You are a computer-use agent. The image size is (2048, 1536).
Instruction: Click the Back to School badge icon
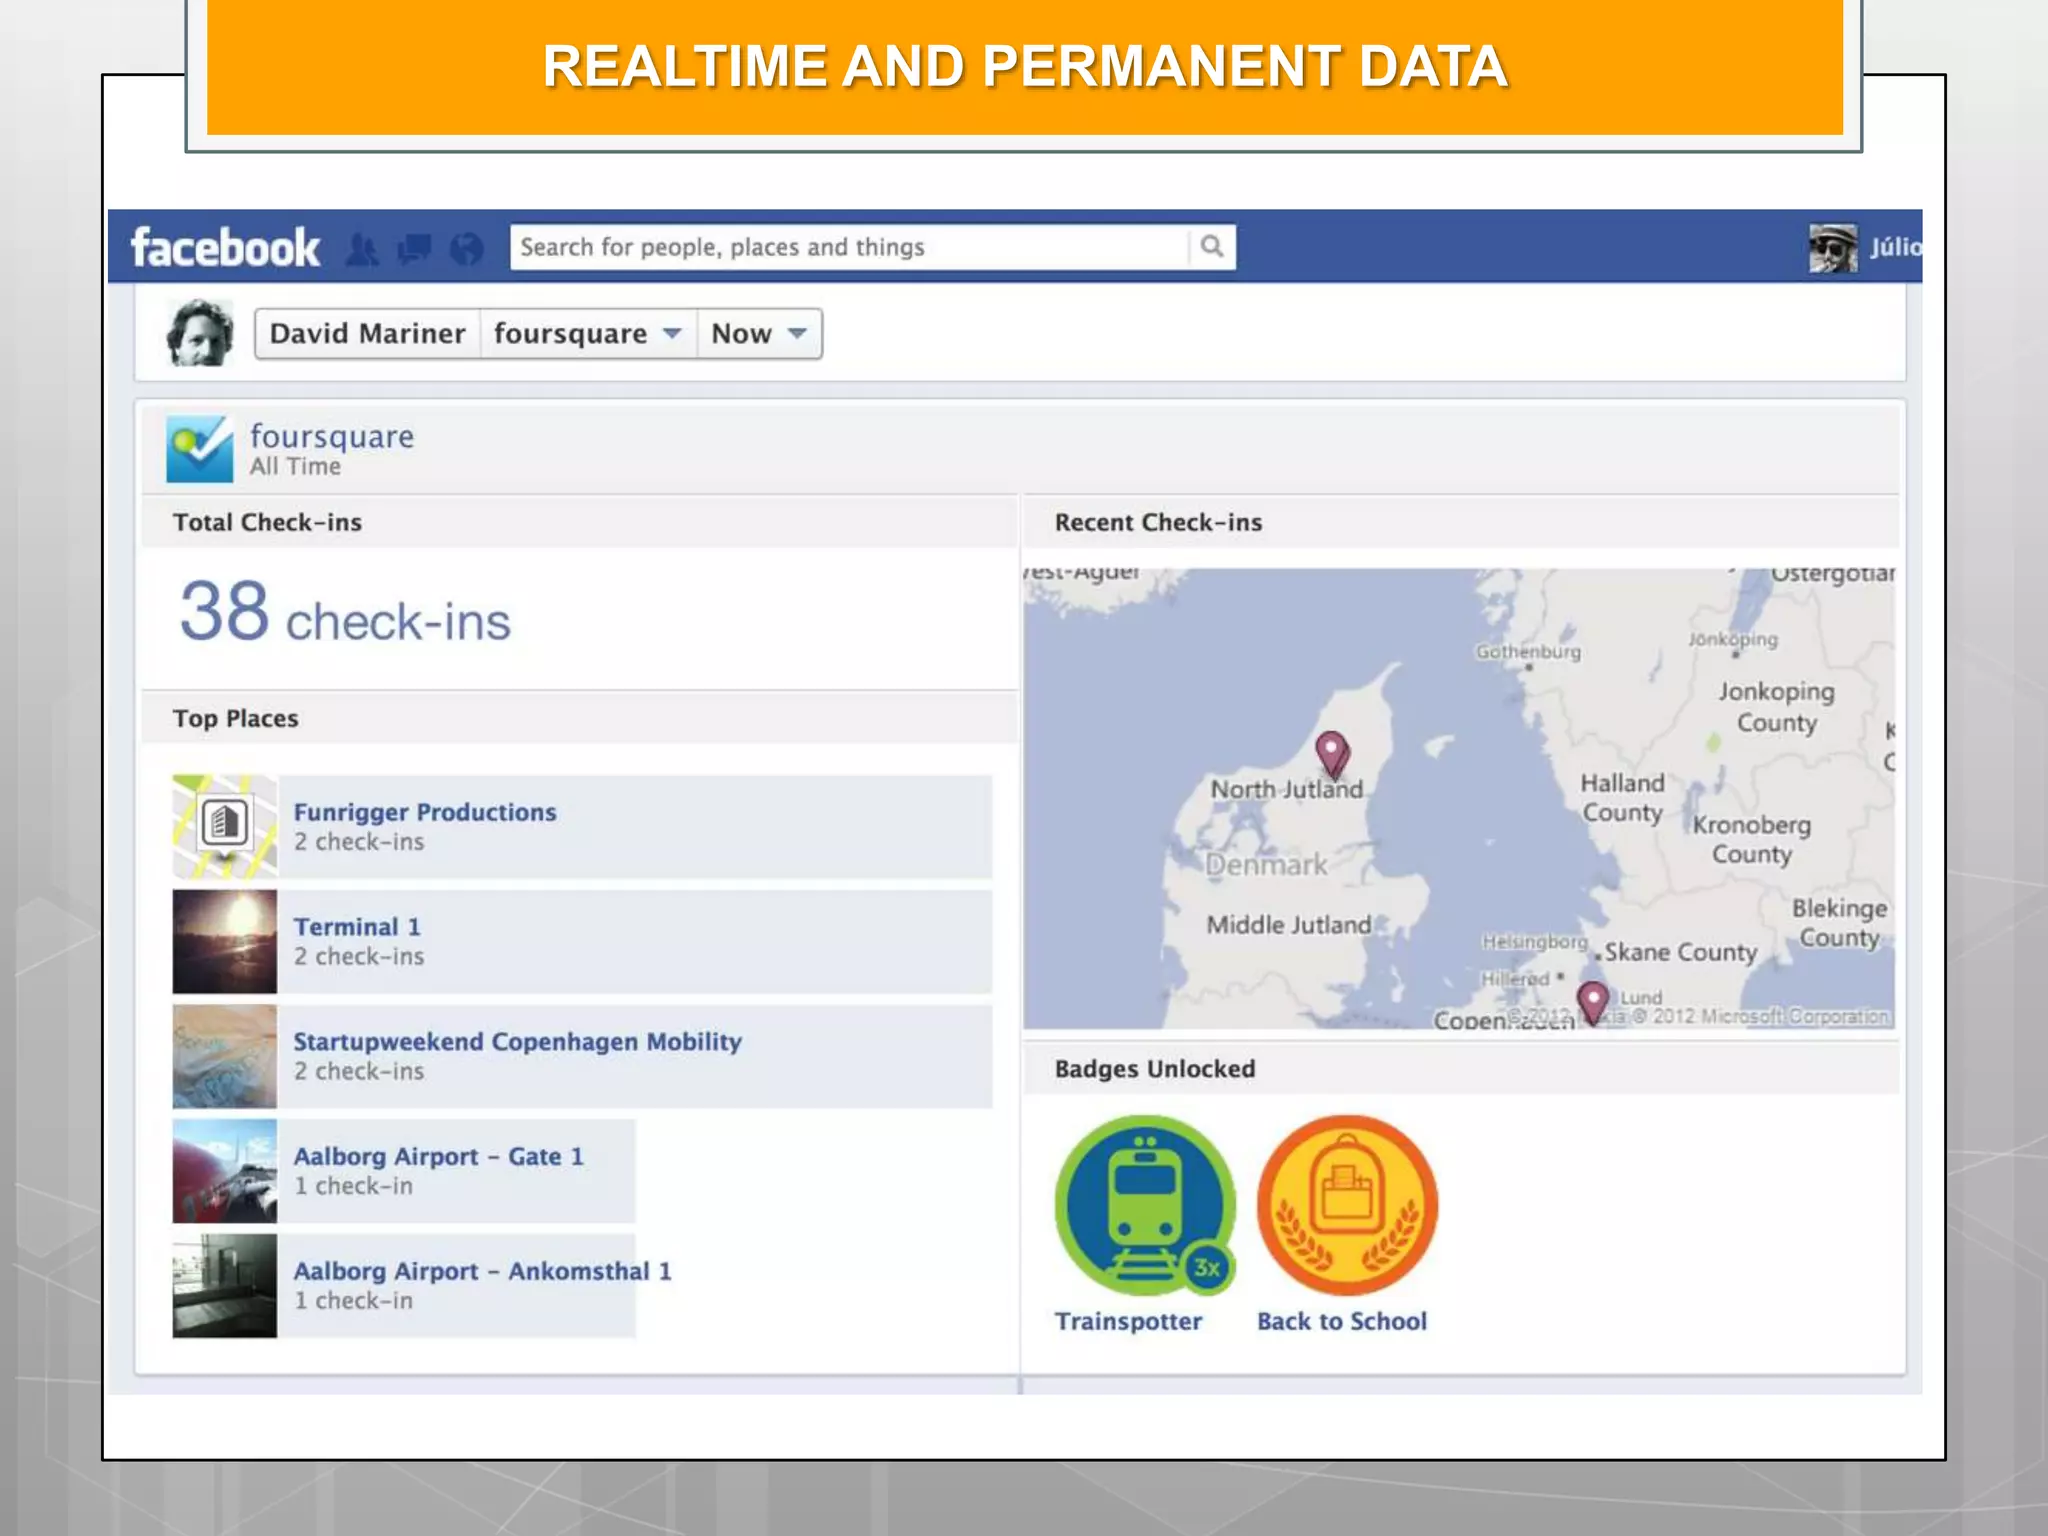point(1347,1206)
